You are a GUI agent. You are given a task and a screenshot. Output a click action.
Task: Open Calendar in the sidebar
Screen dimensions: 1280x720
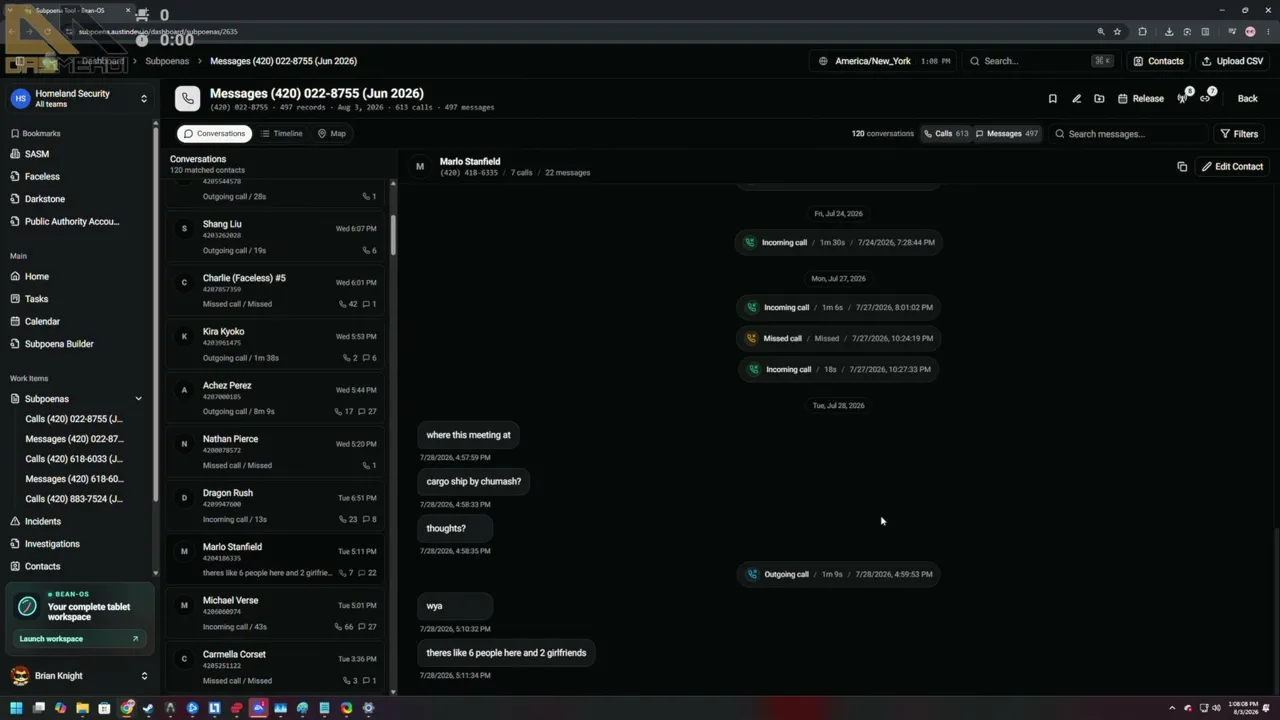point(42,321)
